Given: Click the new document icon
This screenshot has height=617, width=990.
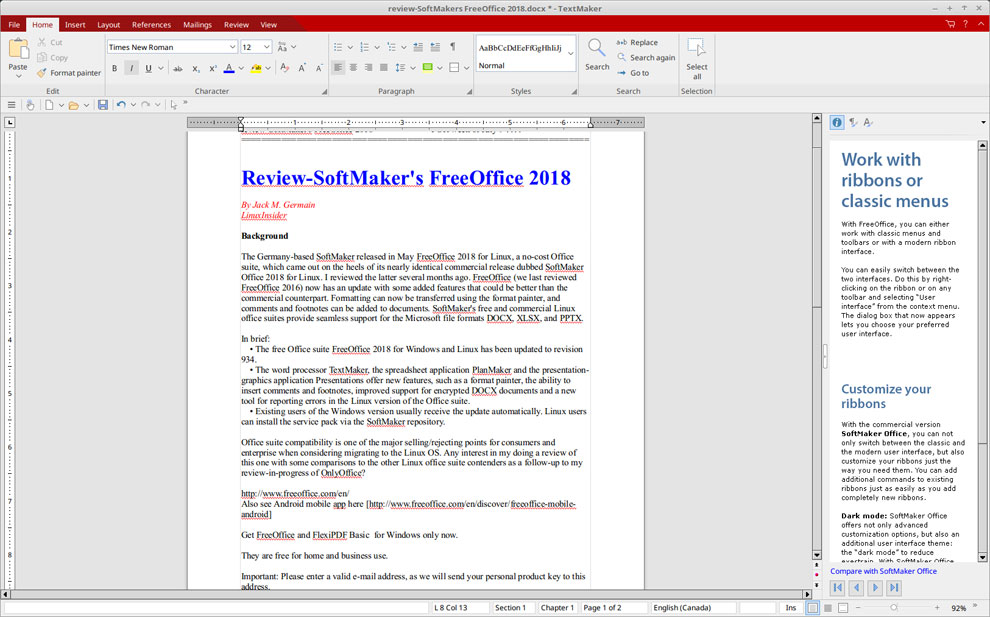Looking at the screenshot, I should (49, 105).
